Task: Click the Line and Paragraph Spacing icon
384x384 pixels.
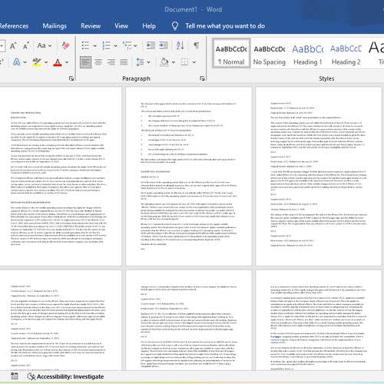Action: [140, 62]
